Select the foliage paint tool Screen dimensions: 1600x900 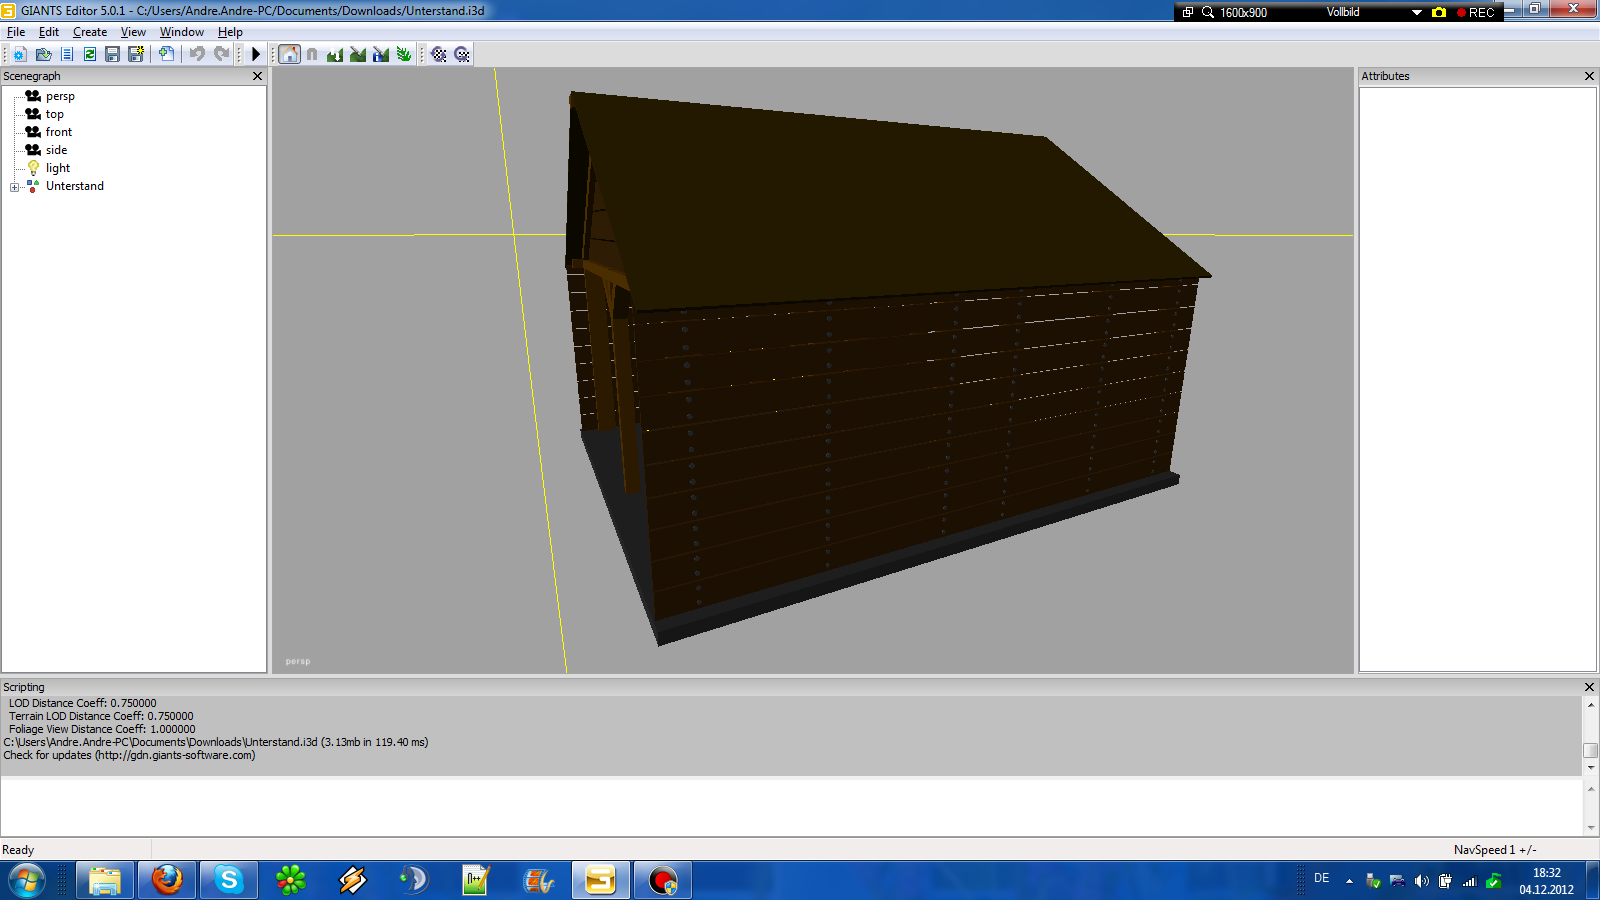404,54
